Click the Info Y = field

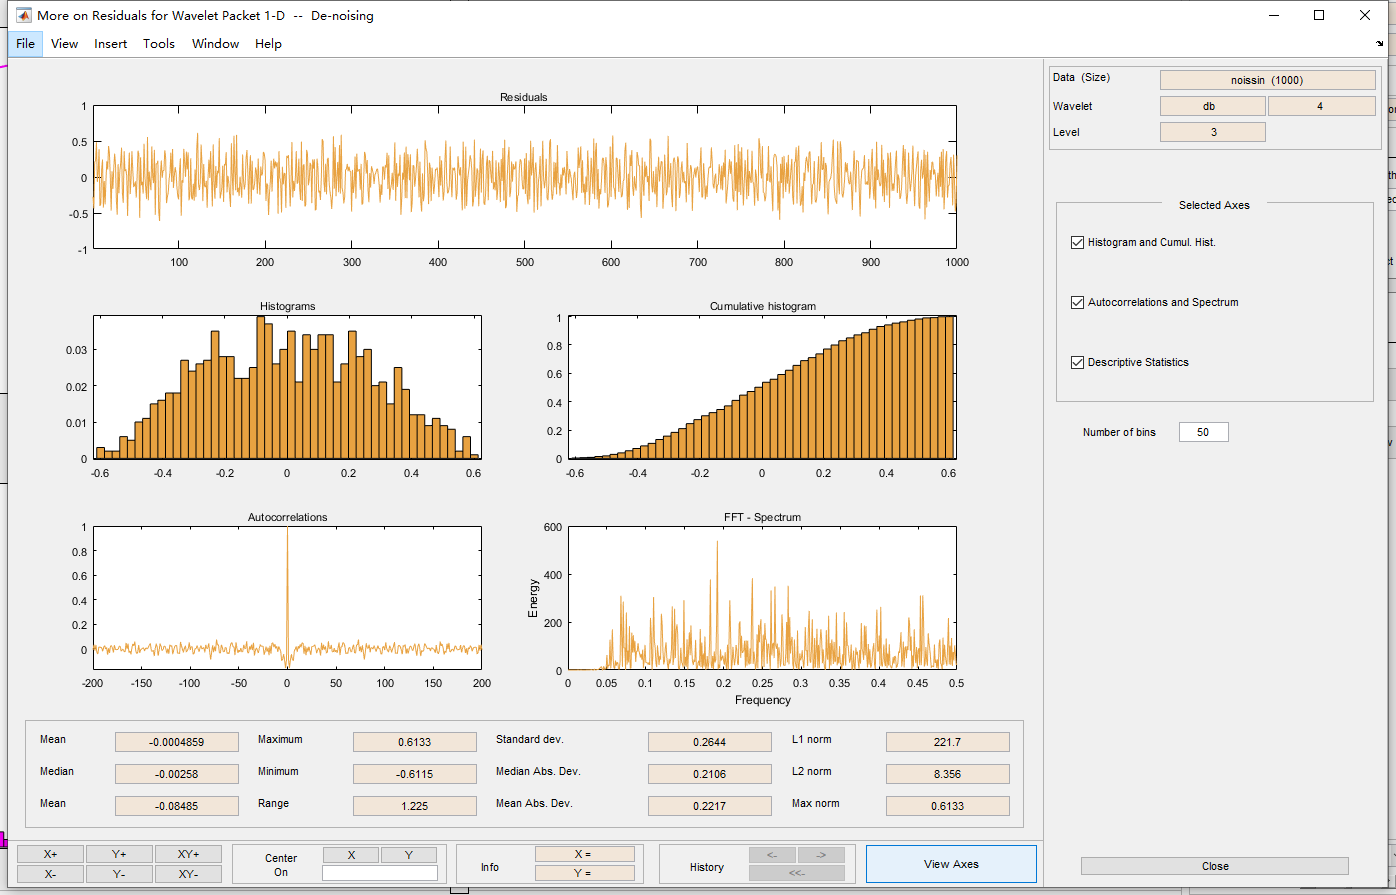tap(585, 873)
